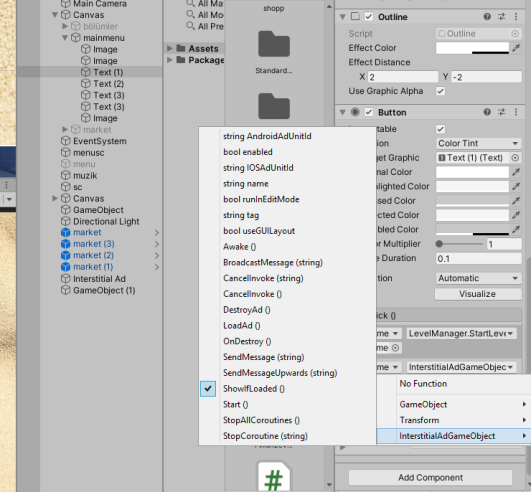Viewport: 531px width, 492px height.
Task: Open the Automatic navigation dropdown
Action: point(478,278)
